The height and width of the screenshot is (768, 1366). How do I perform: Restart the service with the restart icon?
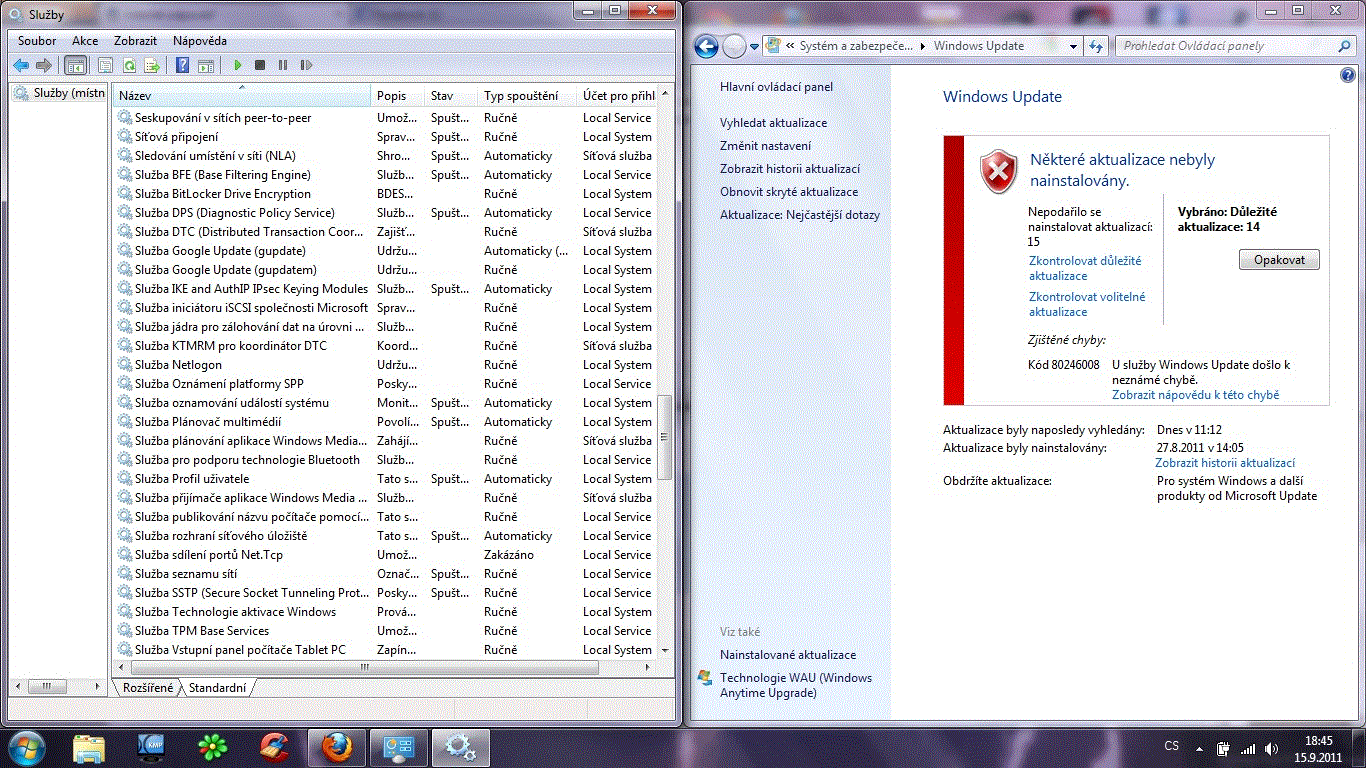tap(306, 65)
